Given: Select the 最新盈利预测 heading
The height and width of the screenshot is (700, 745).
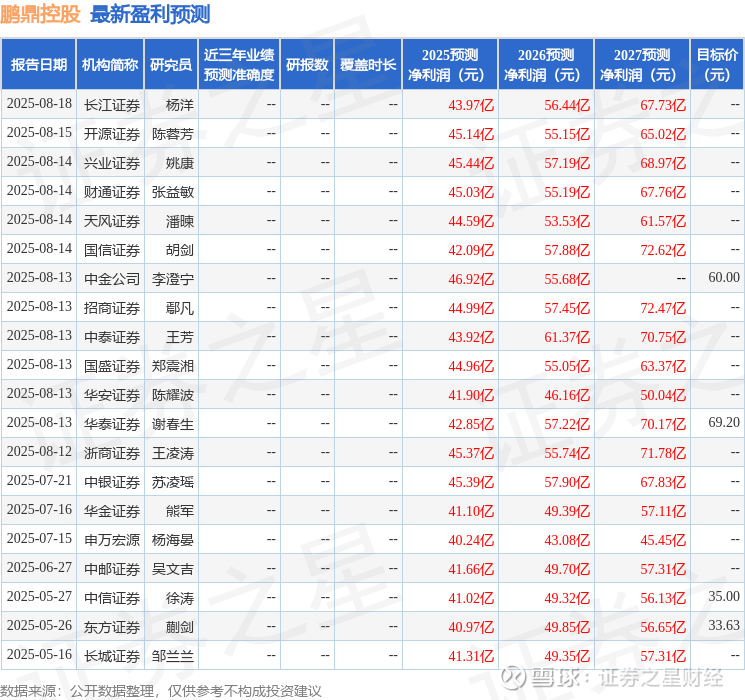Looking at the screenshot, I should pos(150,14).
